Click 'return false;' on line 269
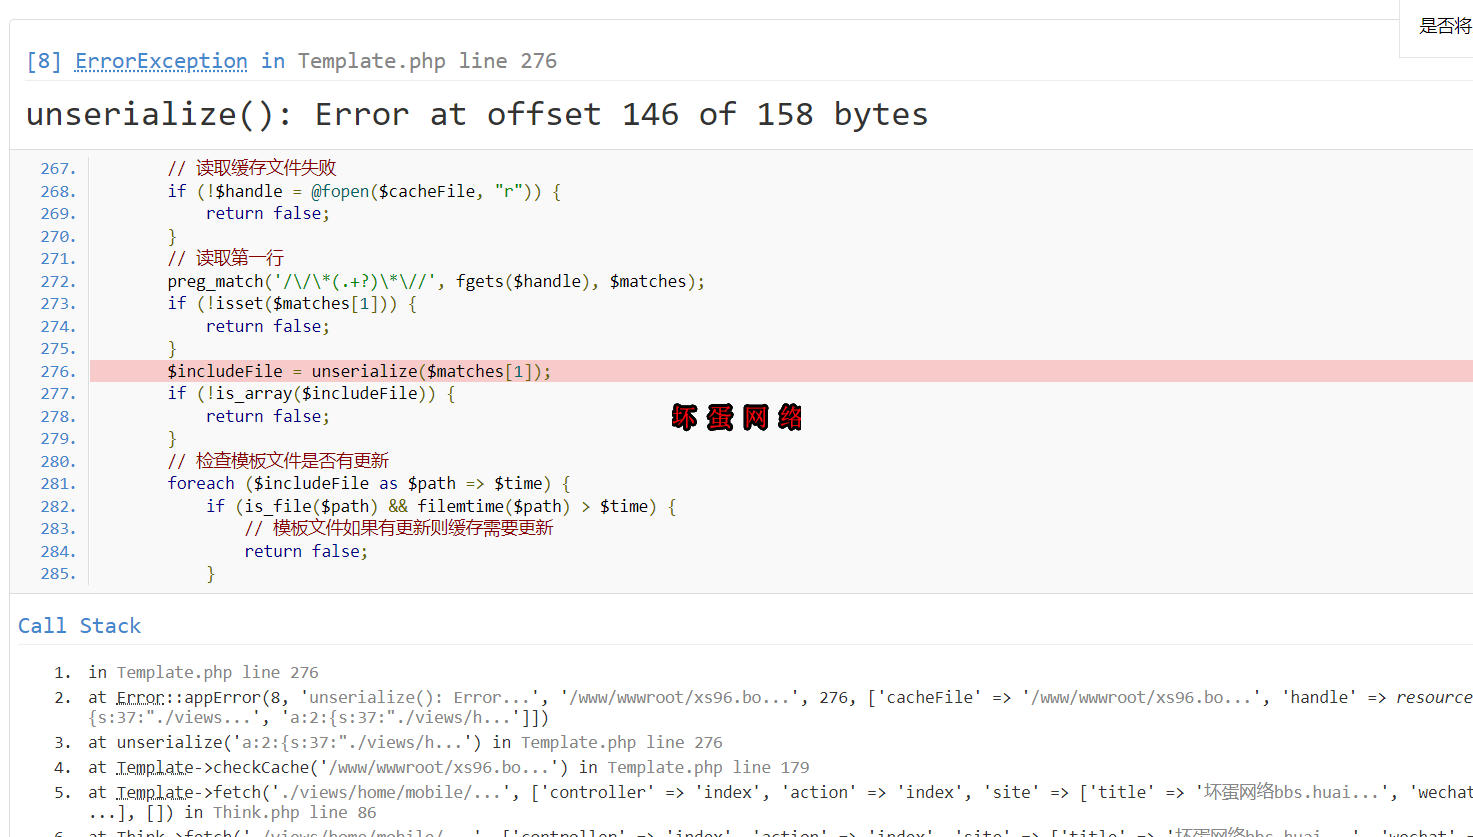Image resolution: width=1473 pixels, height=837 pixels. [267, 213]
